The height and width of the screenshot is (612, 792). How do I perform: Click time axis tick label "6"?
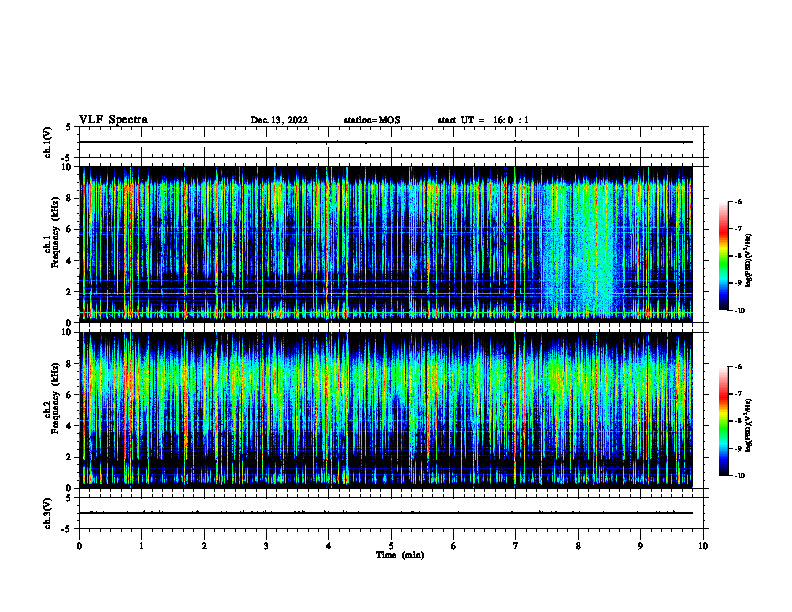click(x=453, y=546)
